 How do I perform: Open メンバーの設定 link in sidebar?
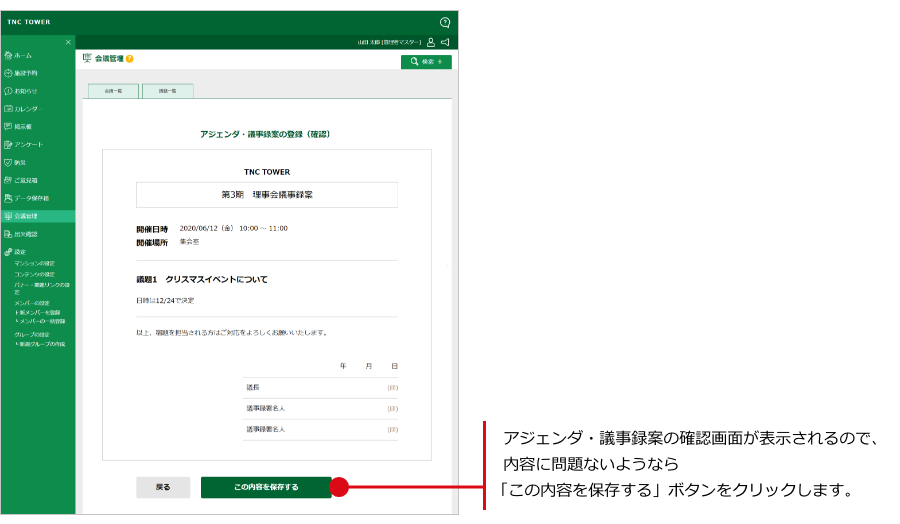[x=32, y=302]
